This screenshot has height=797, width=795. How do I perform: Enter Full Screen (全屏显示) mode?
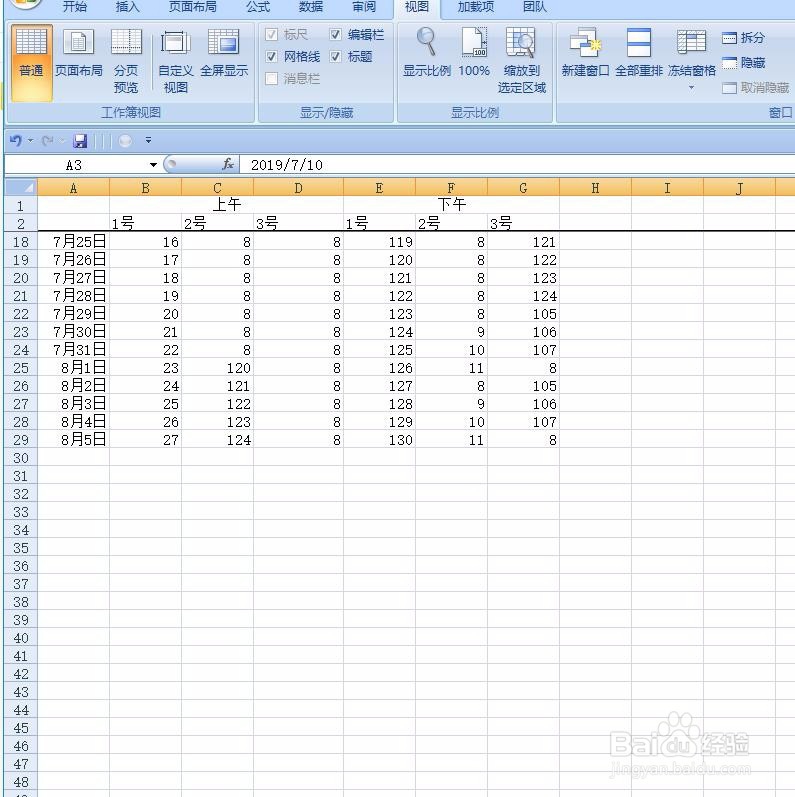click(x=224, y=53)
